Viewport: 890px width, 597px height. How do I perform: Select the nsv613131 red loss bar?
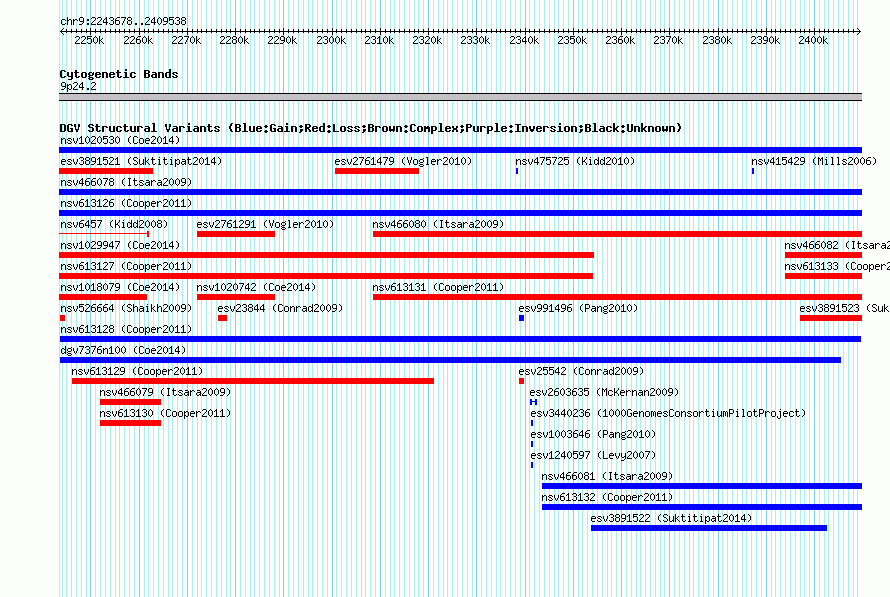(618, 297)
